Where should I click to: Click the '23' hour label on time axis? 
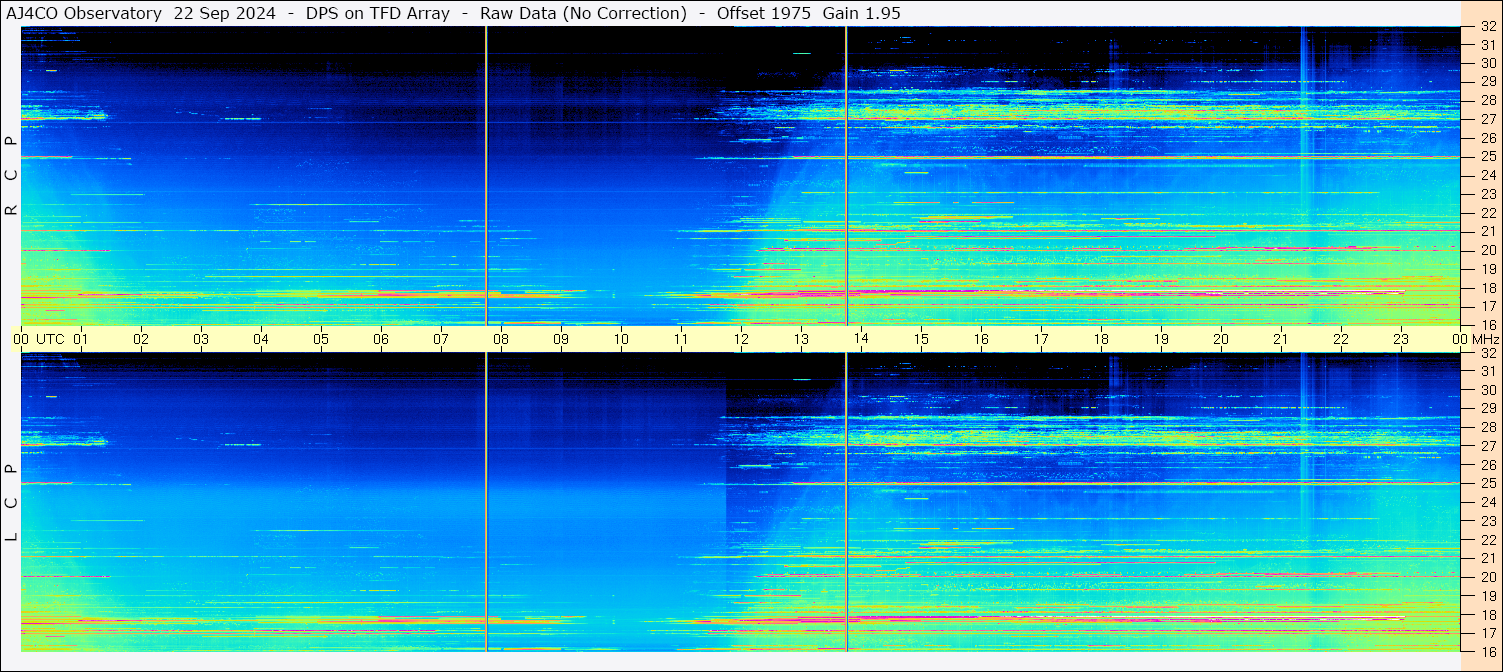[1401, 339]
